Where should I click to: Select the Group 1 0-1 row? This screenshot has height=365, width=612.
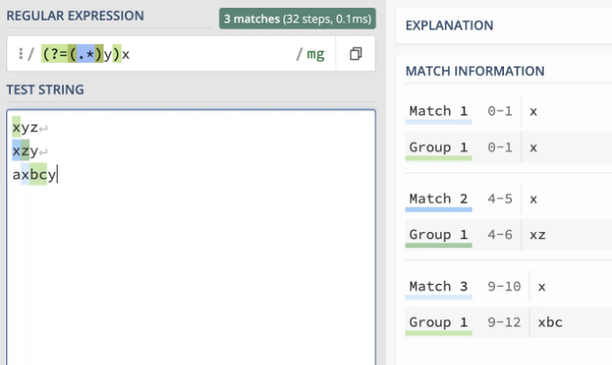pyautogui.click(x=508, y=148)
